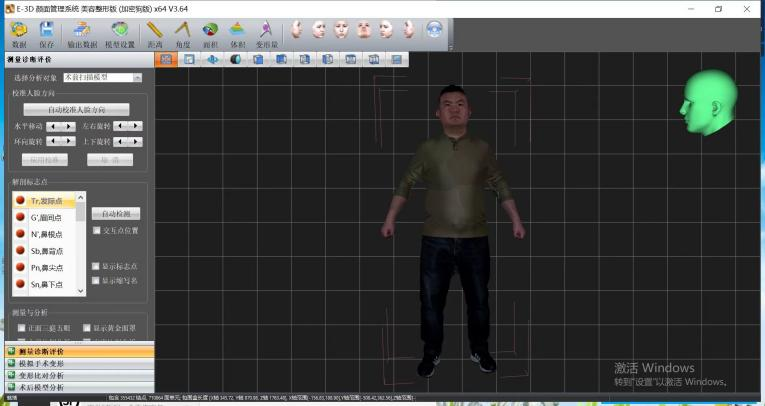Select the 变形量 deformation tool
The height and width of the screenshot is (406, 765).
pyautogui.click(x=266, y=31)
